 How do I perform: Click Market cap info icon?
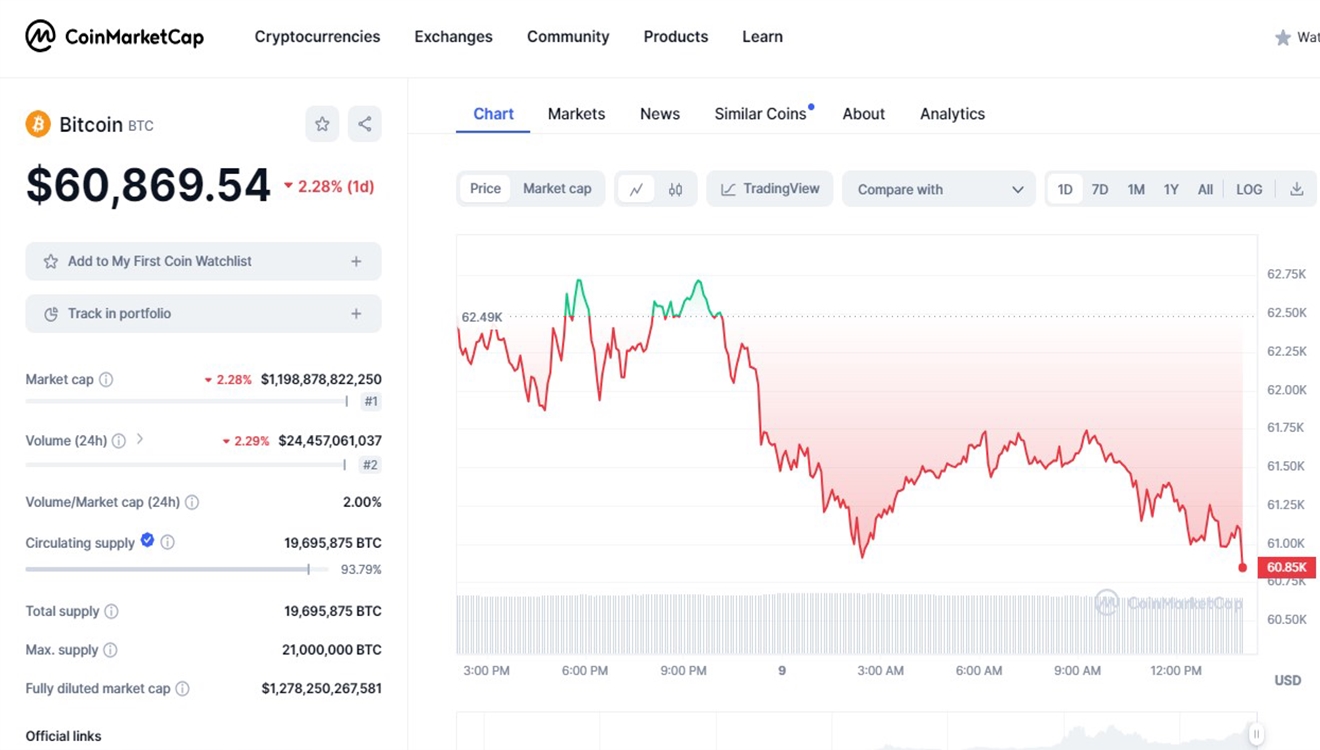[x=106, y=380]
